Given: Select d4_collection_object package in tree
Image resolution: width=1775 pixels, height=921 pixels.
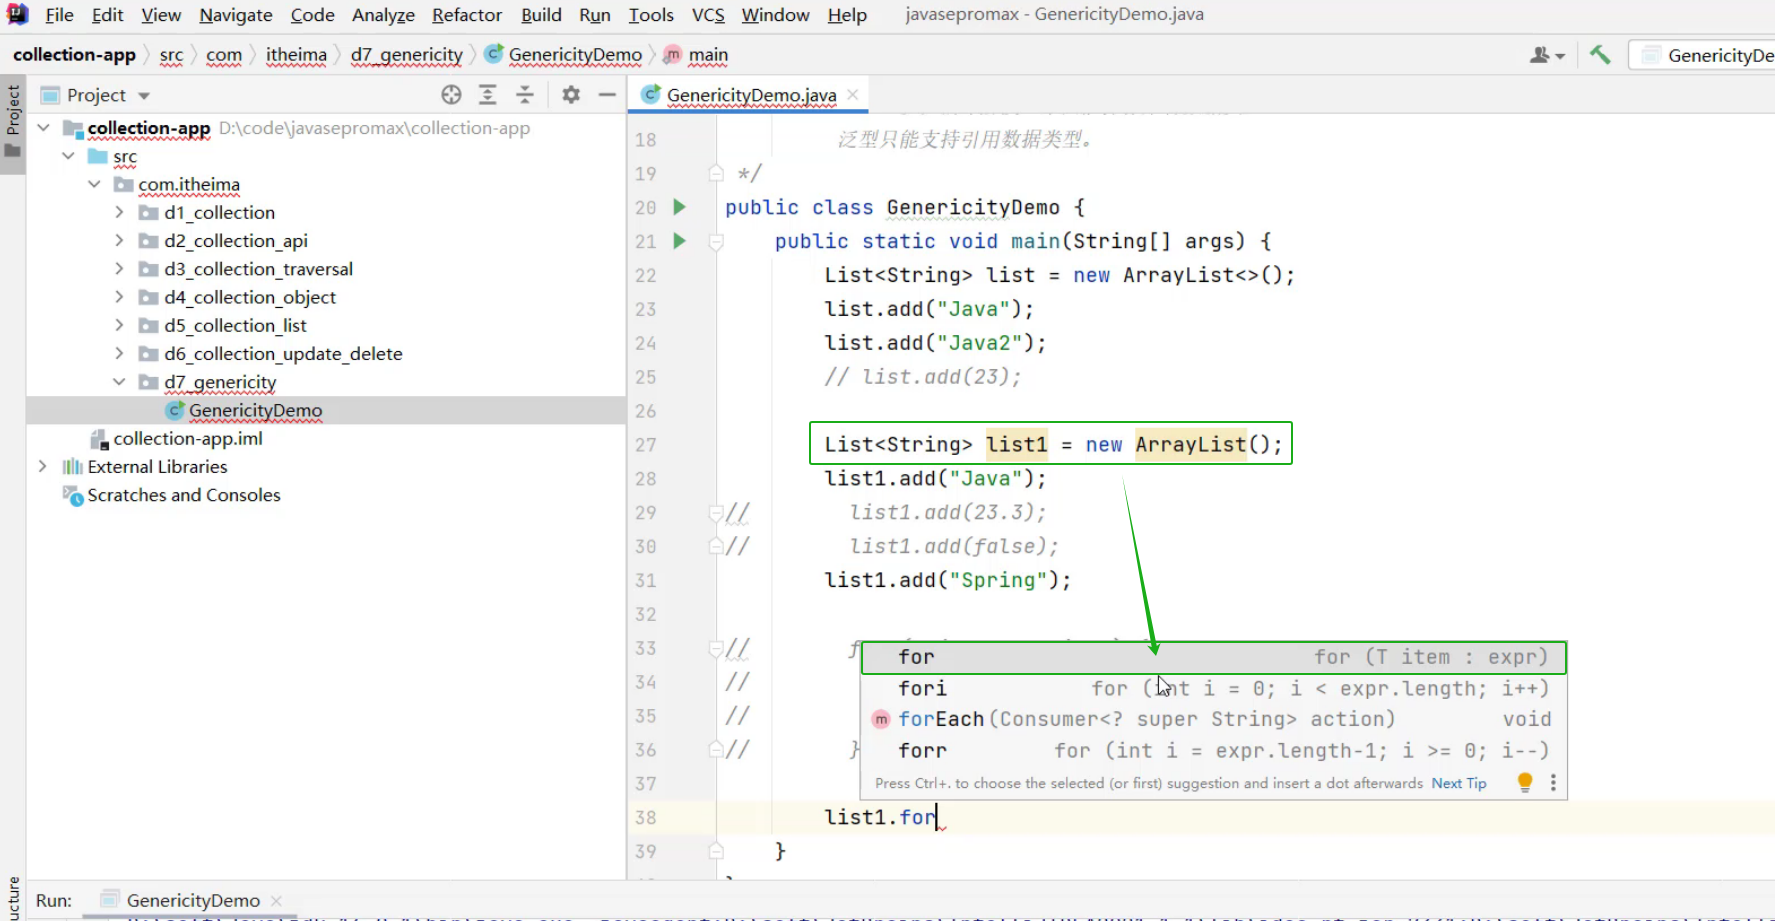Looking at the screenshot, I should 250,297.
